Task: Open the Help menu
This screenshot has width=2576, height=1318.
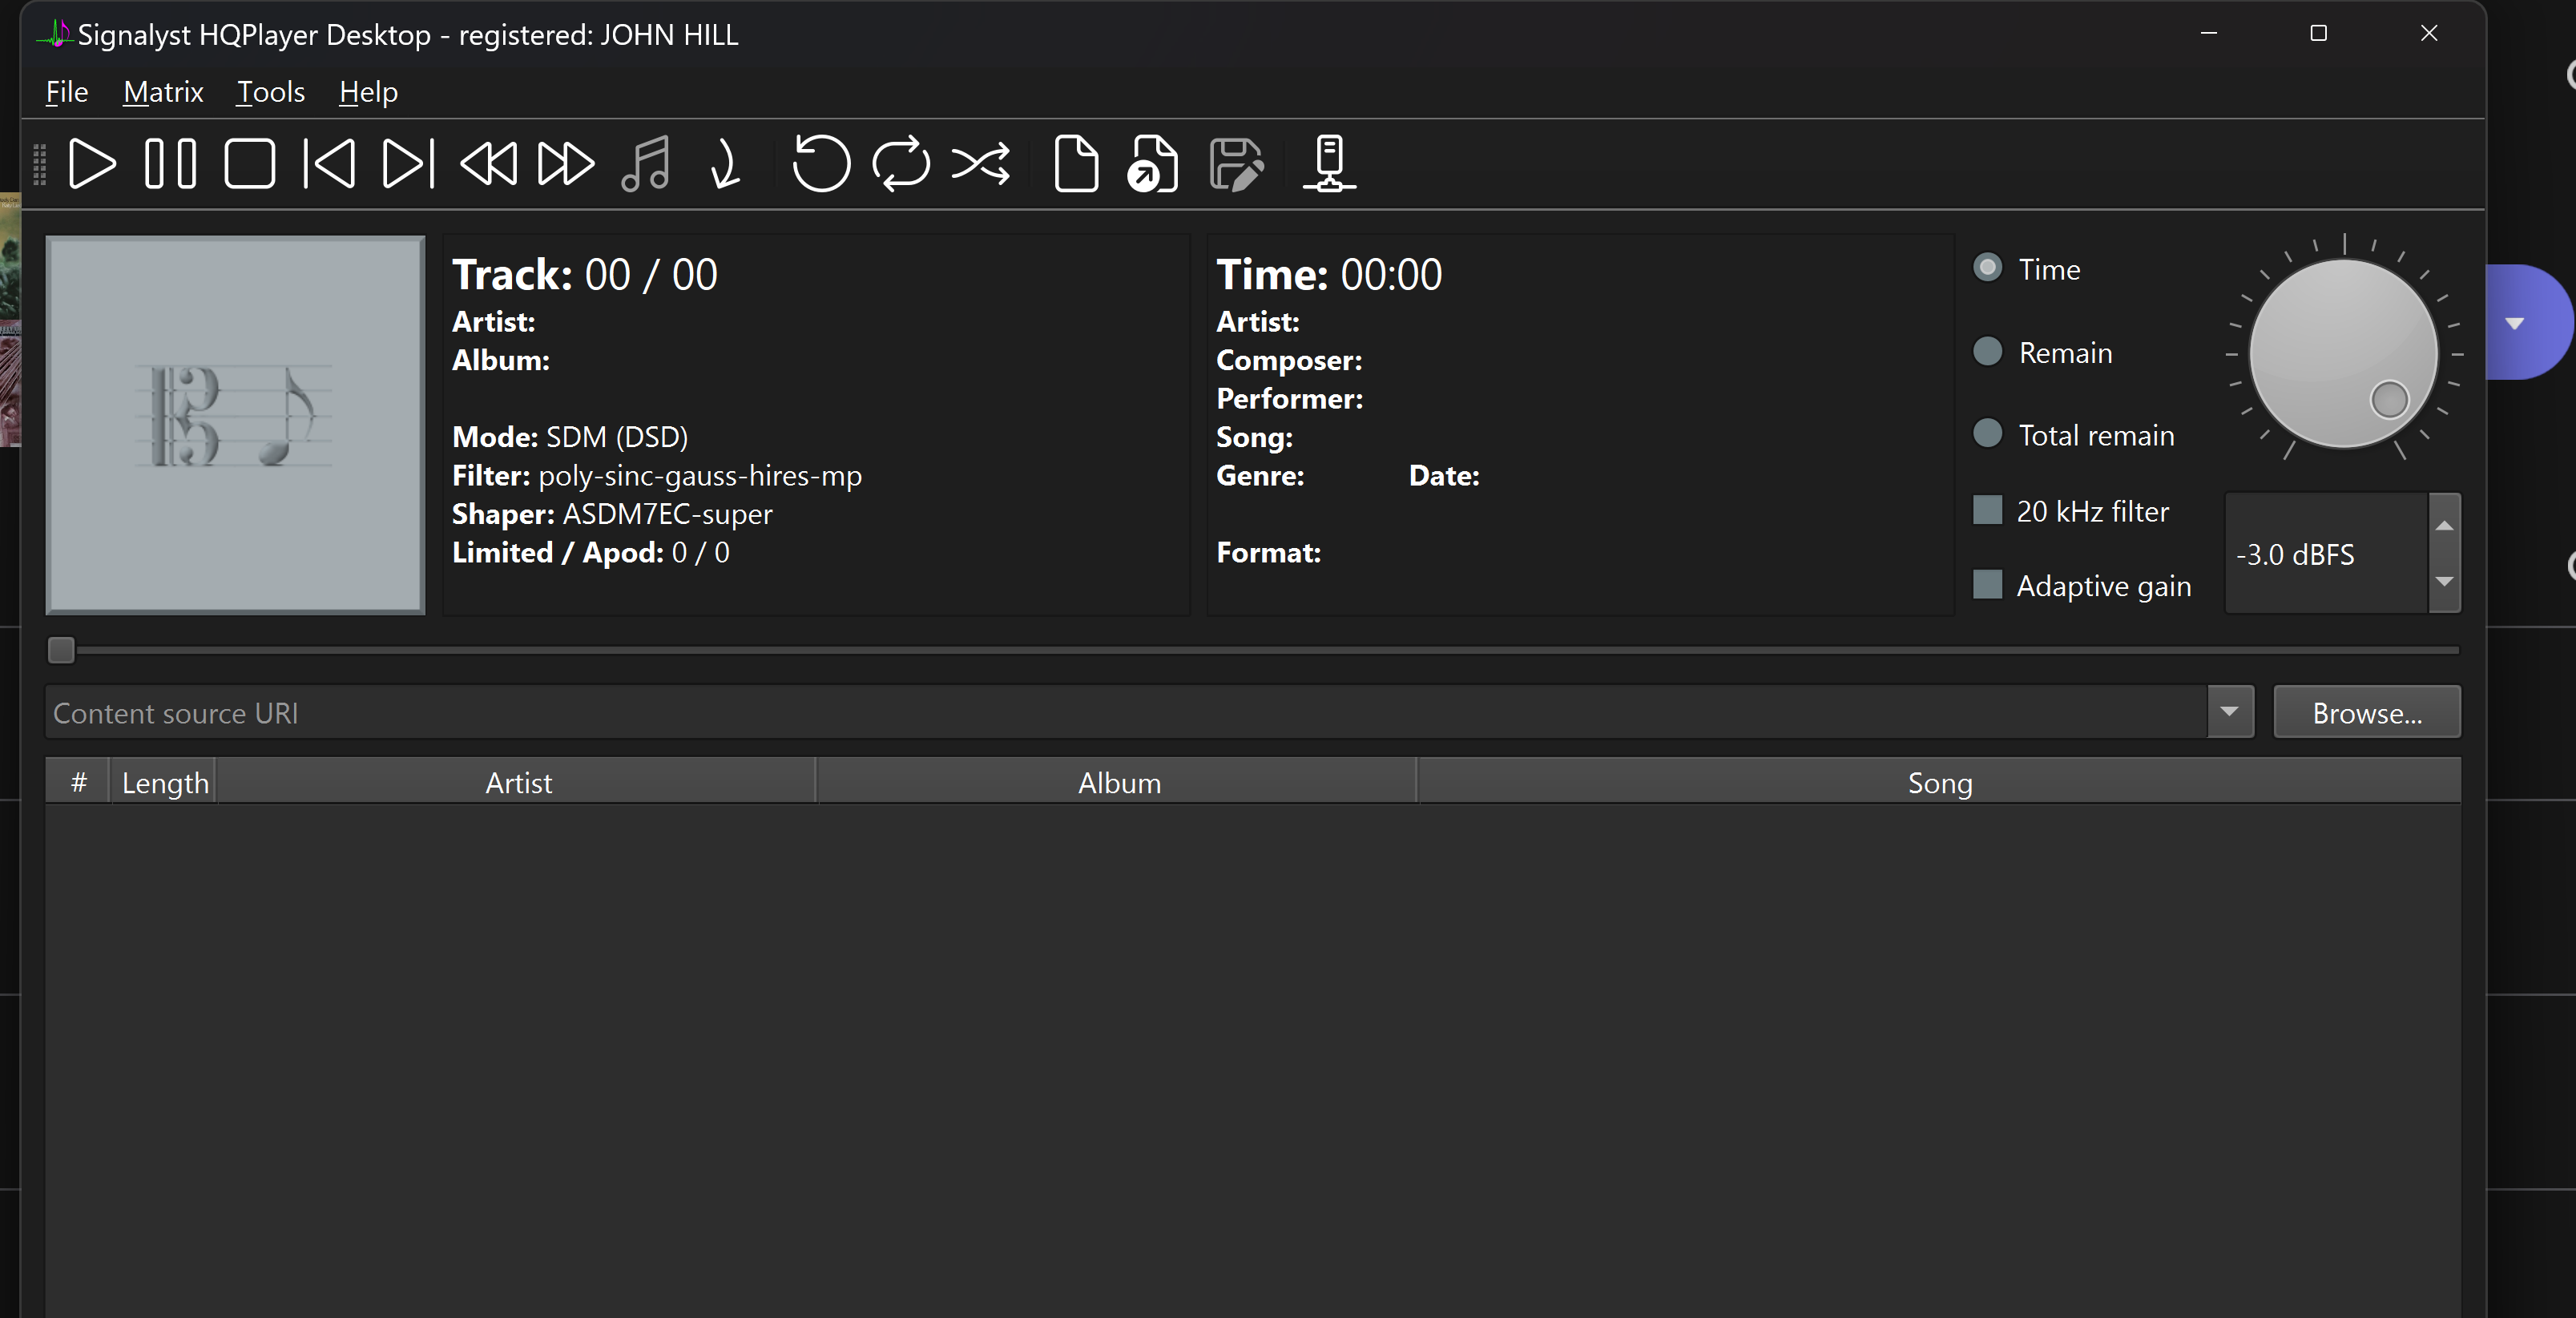Action: coord(368,92)
